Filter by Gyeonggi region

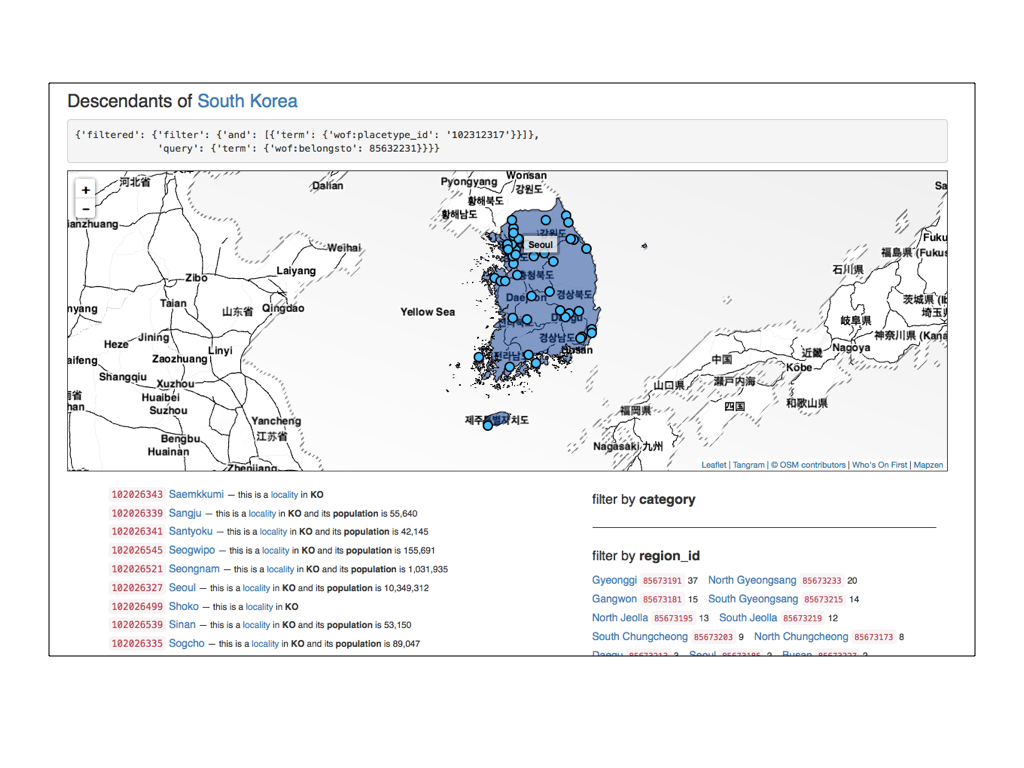tap(614, 580)
